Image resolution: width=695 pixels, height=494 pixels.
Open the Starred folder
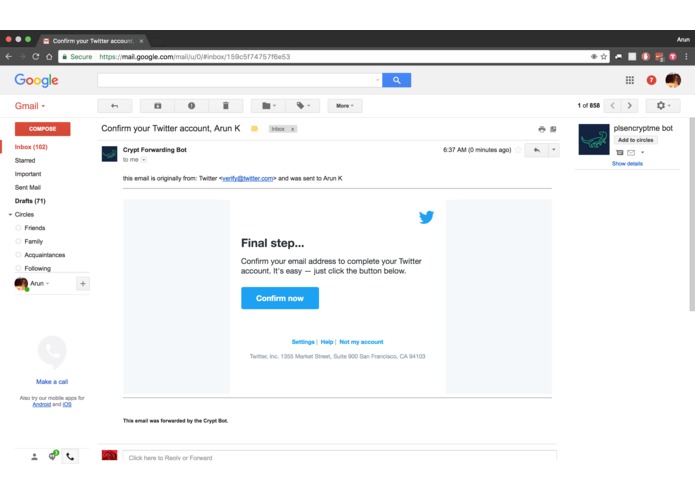25,160
